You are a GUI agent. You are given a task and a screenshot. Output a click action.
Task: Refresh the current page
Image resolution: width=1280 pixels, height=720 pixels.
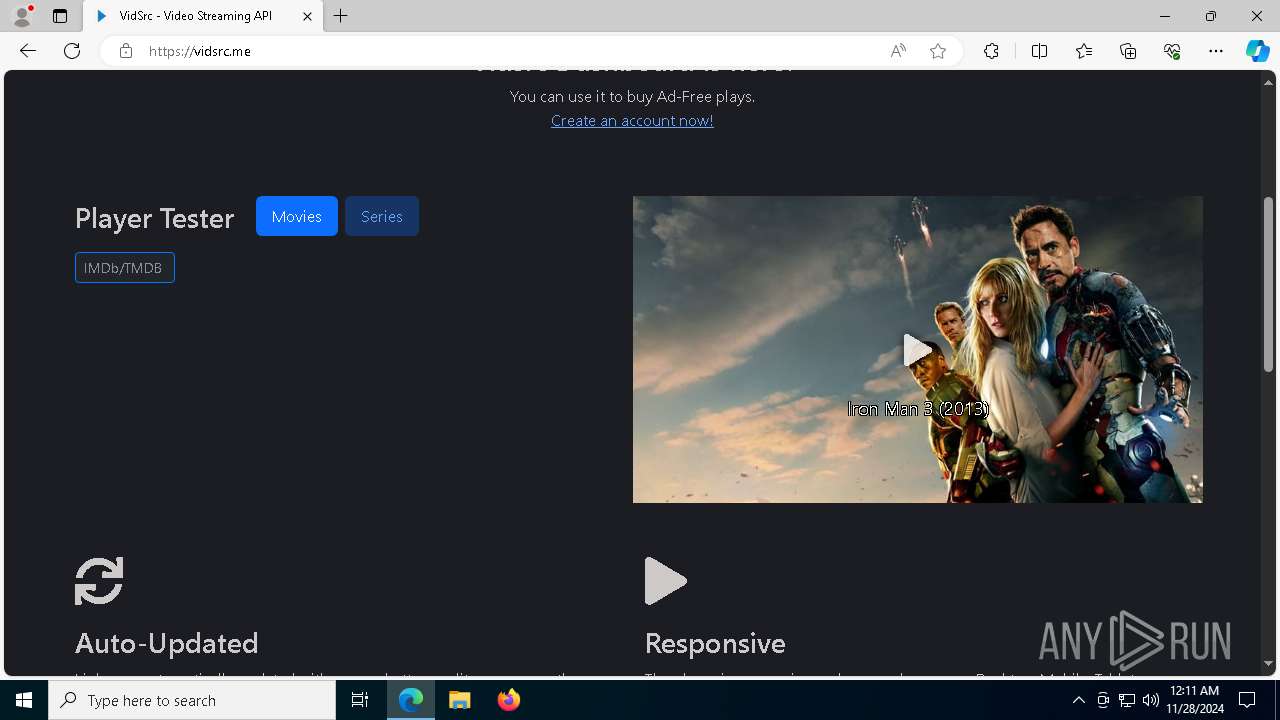(72, 51)
